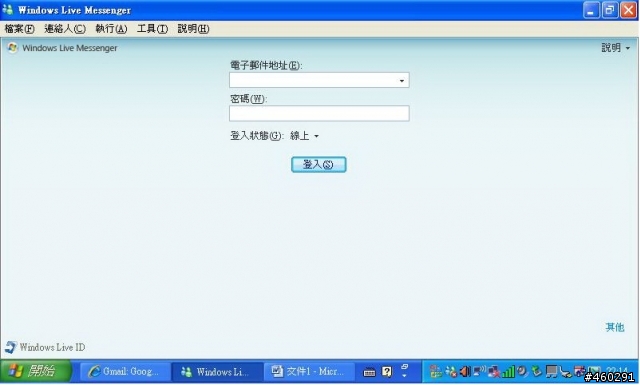
Task: Click the language bar restore icon
Action: (x=404, y=367)
